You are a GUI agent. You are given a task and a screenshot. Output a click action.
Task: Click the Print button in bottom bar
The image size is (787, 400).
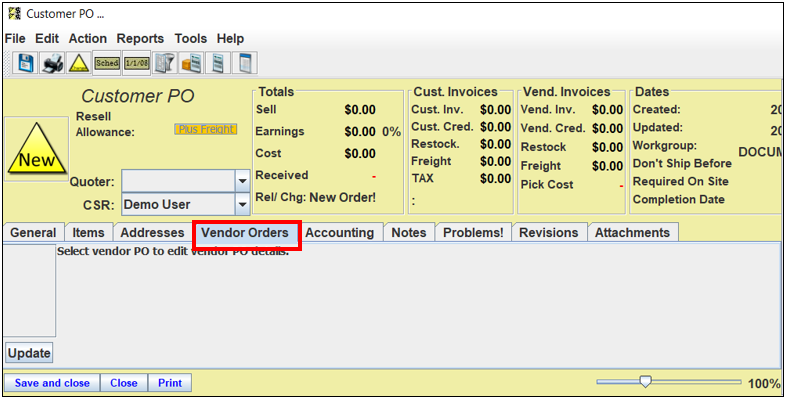tap(170, 383)
